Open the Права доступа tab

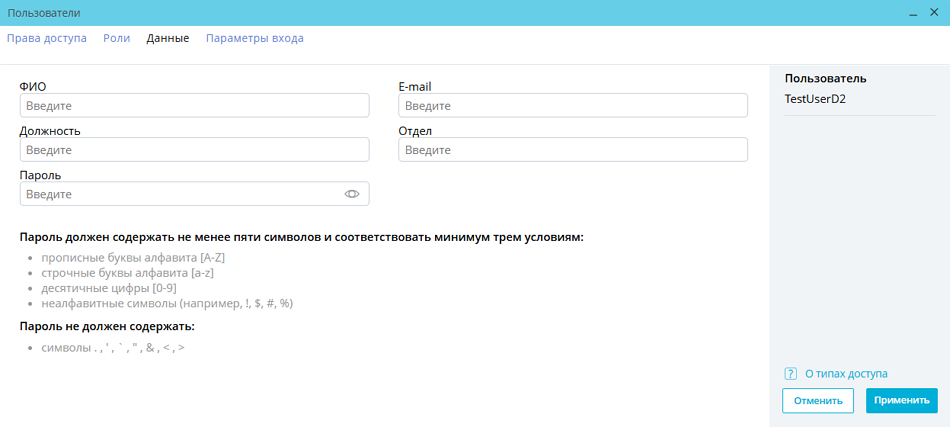47,38
